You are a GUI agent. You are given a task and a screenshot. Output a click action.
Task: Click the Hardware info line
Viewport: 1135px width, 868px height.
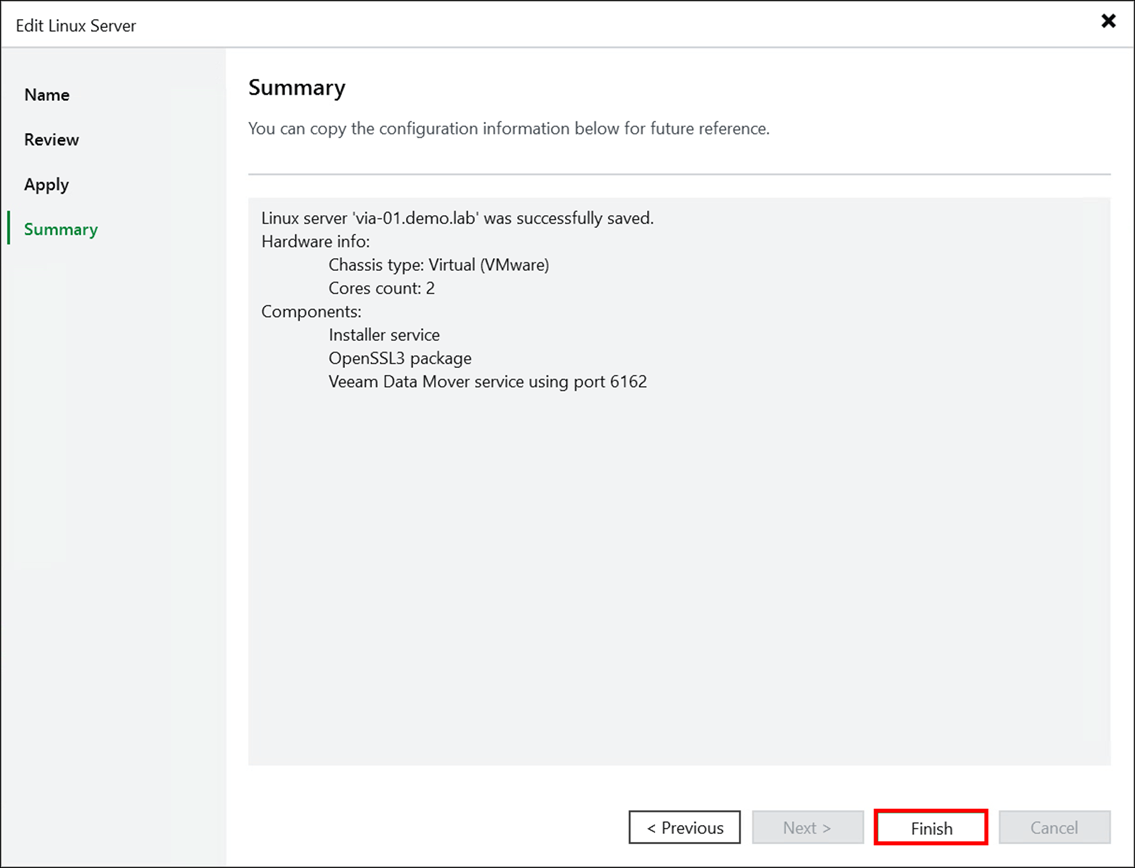point(311,241)
